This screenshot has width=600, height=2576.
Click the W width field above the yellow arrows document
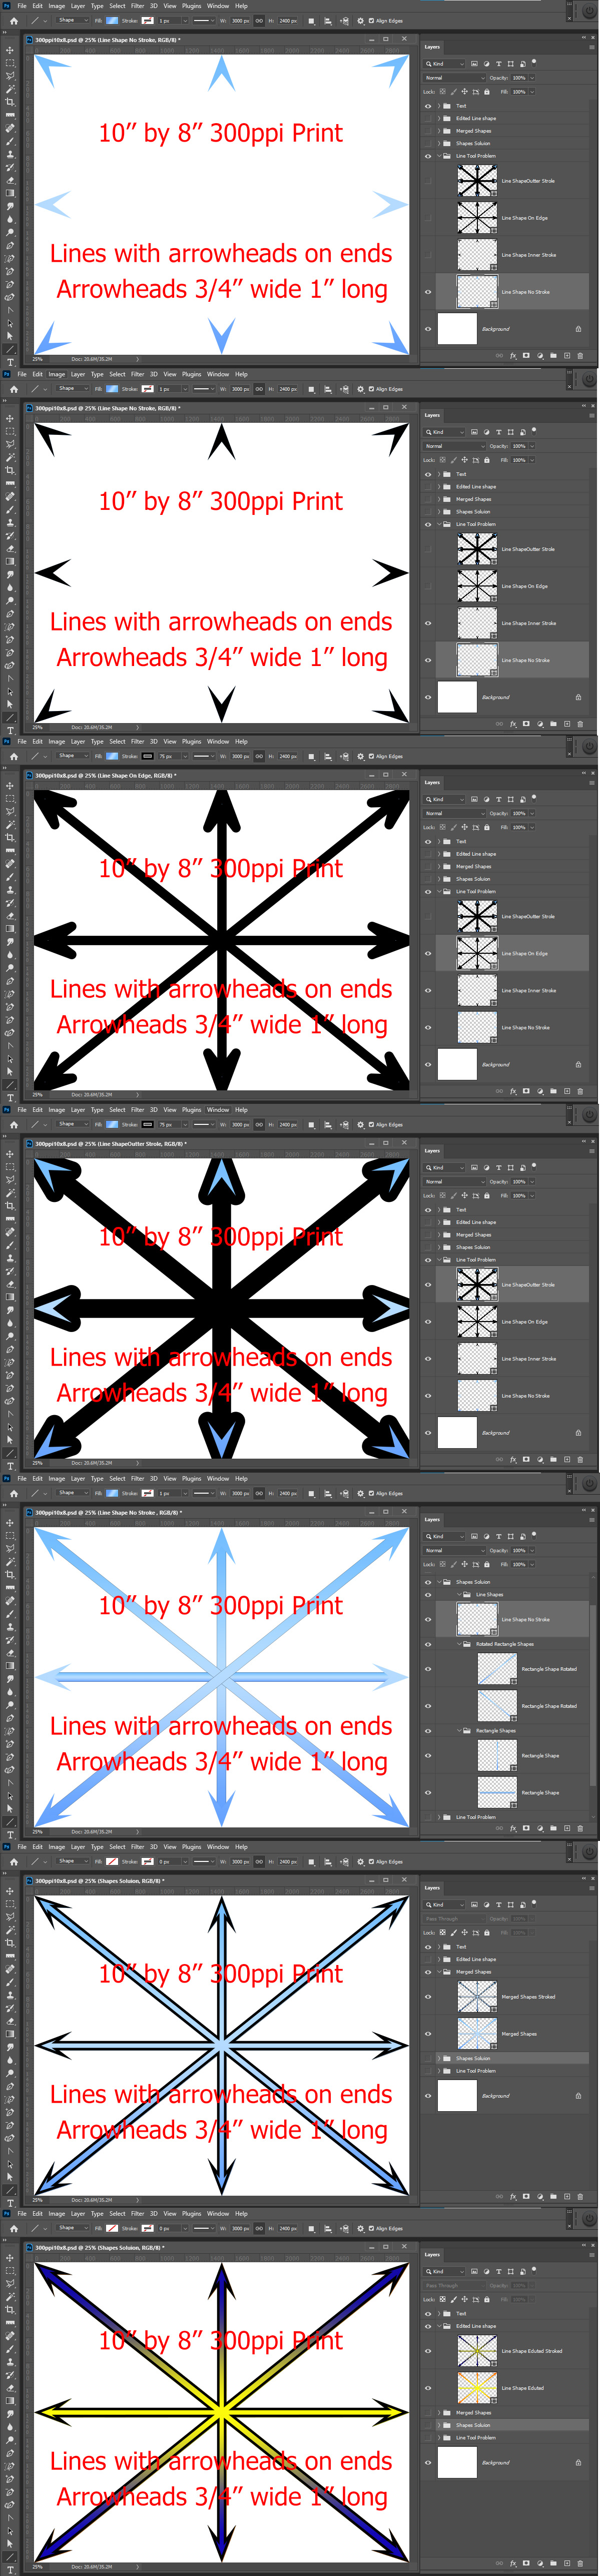tap(240, 2228)
